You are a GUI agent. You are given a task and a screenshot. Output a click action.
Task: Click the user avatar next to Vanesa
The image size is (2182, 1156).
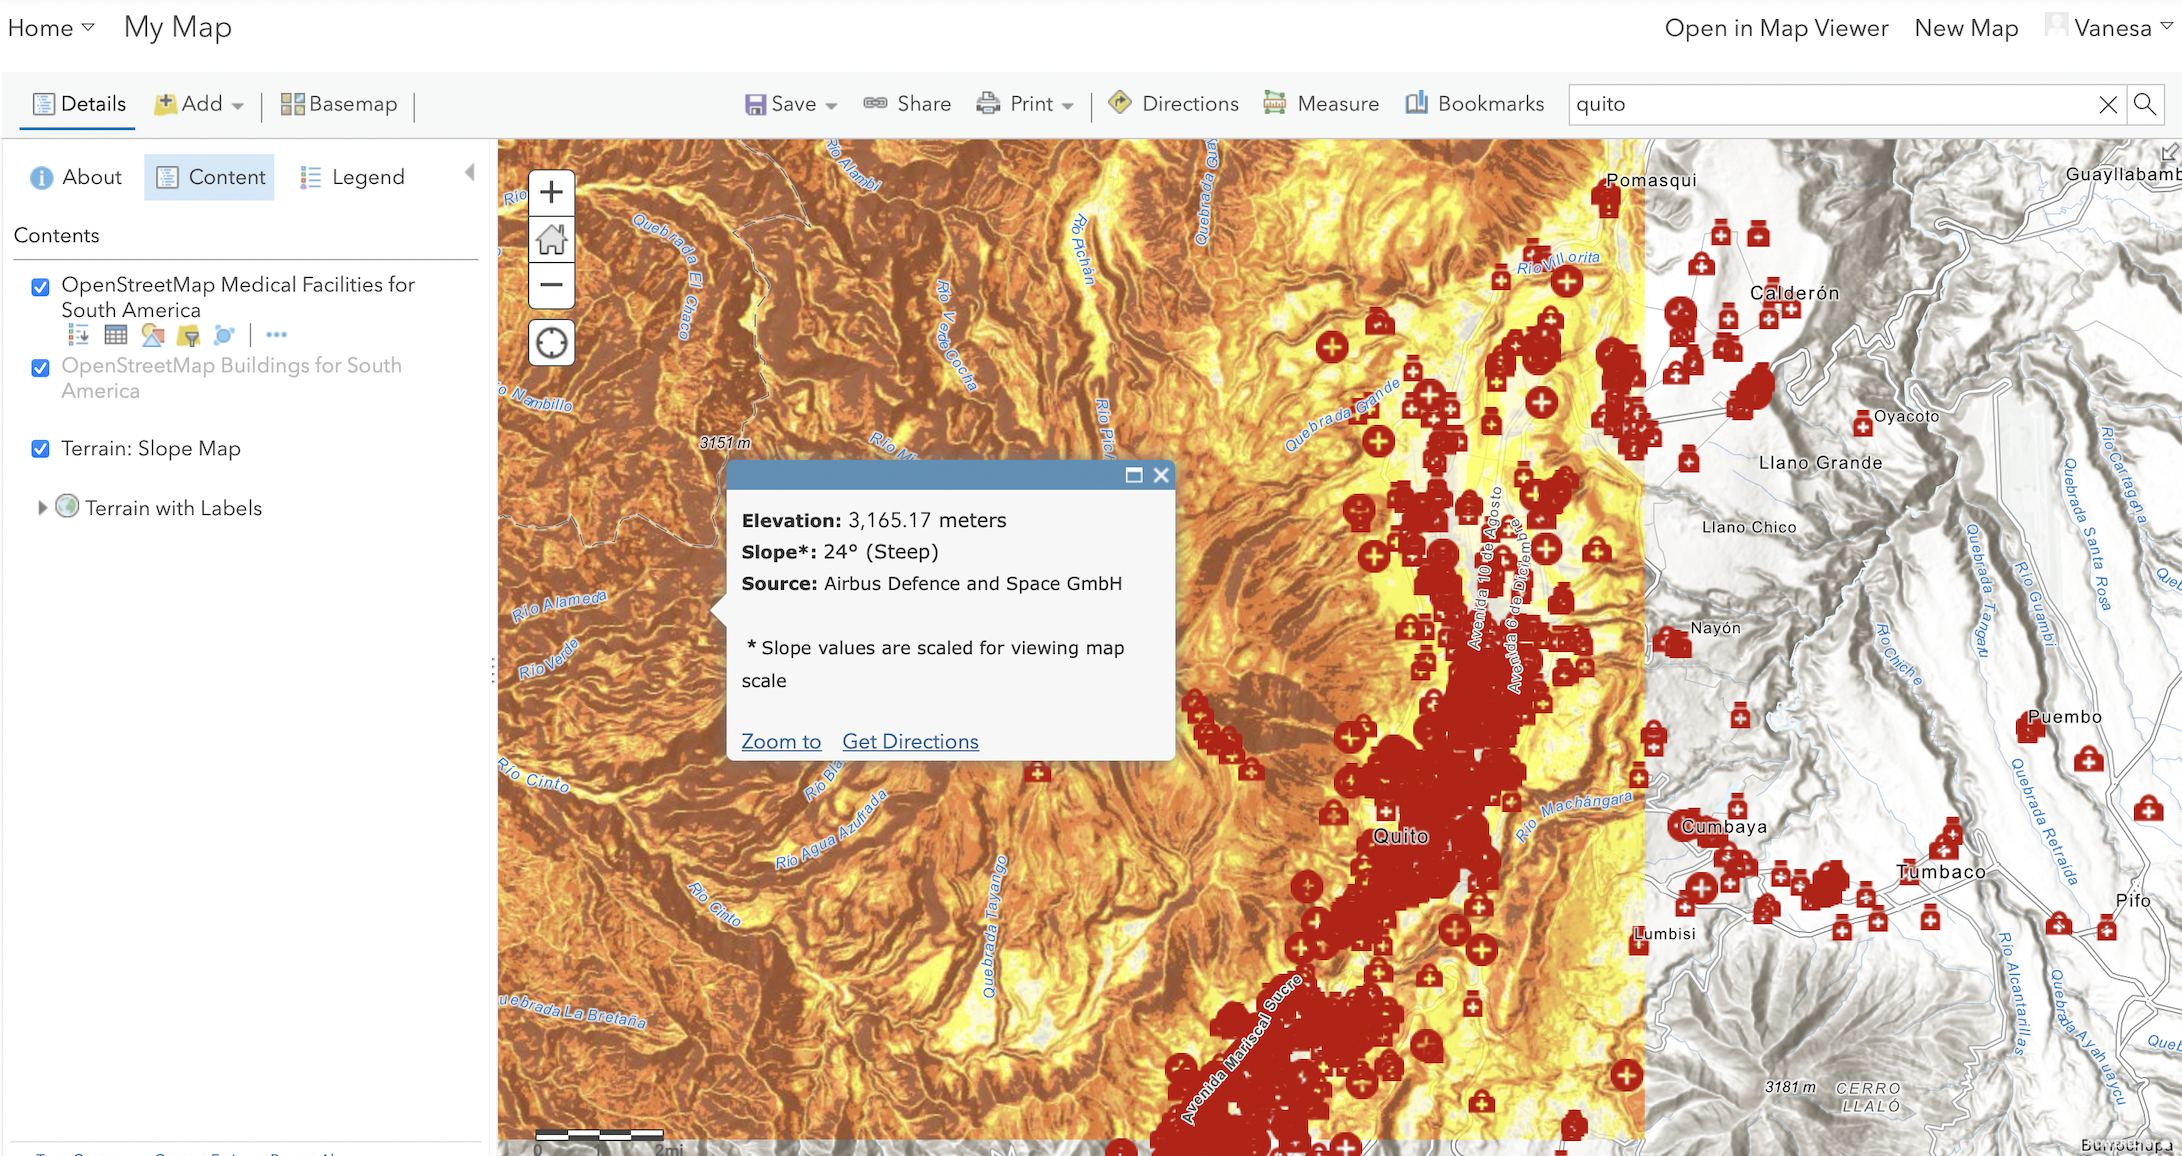(2056, 25)
